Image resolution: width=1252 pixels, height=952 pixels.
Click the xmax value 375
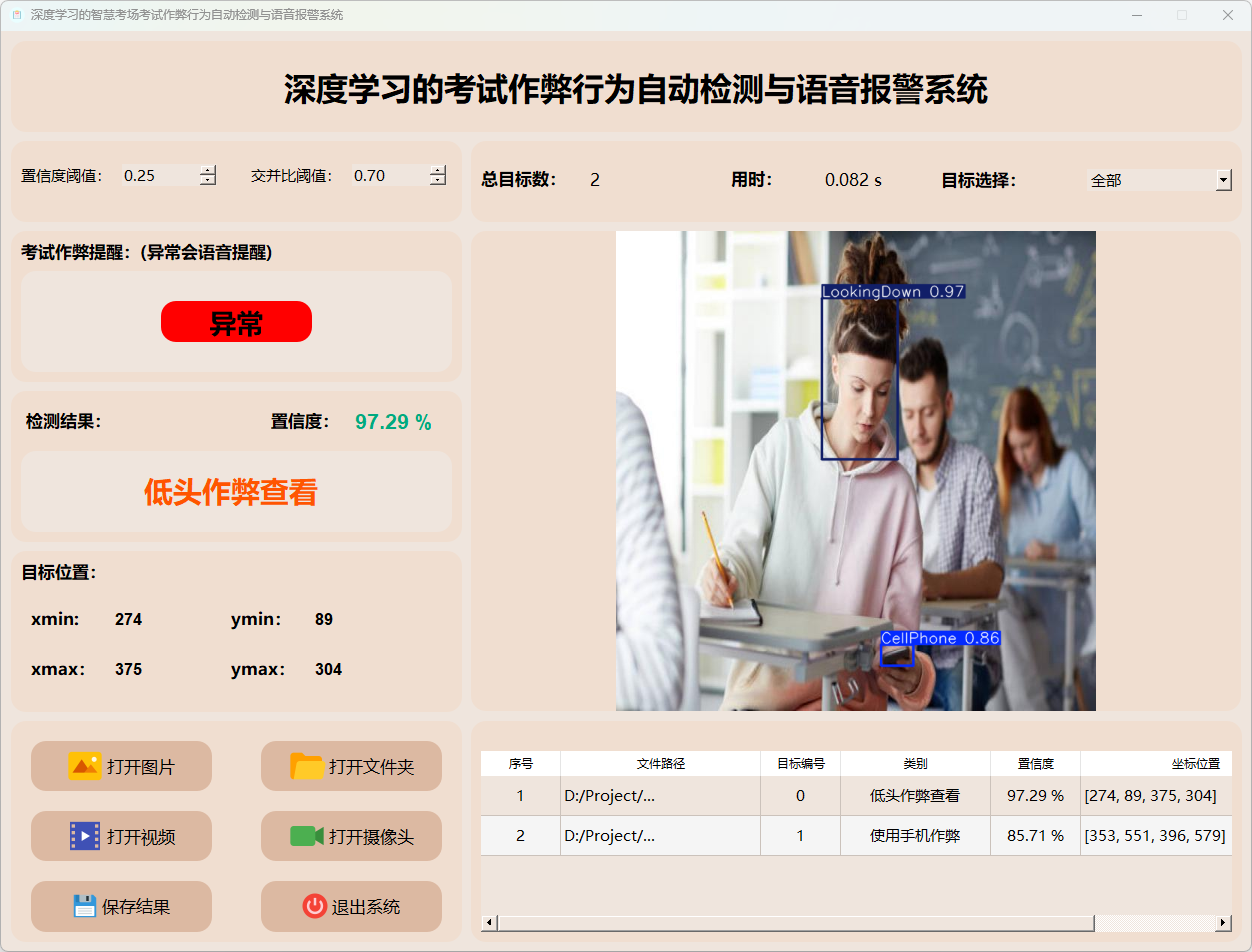coord(129,670)
